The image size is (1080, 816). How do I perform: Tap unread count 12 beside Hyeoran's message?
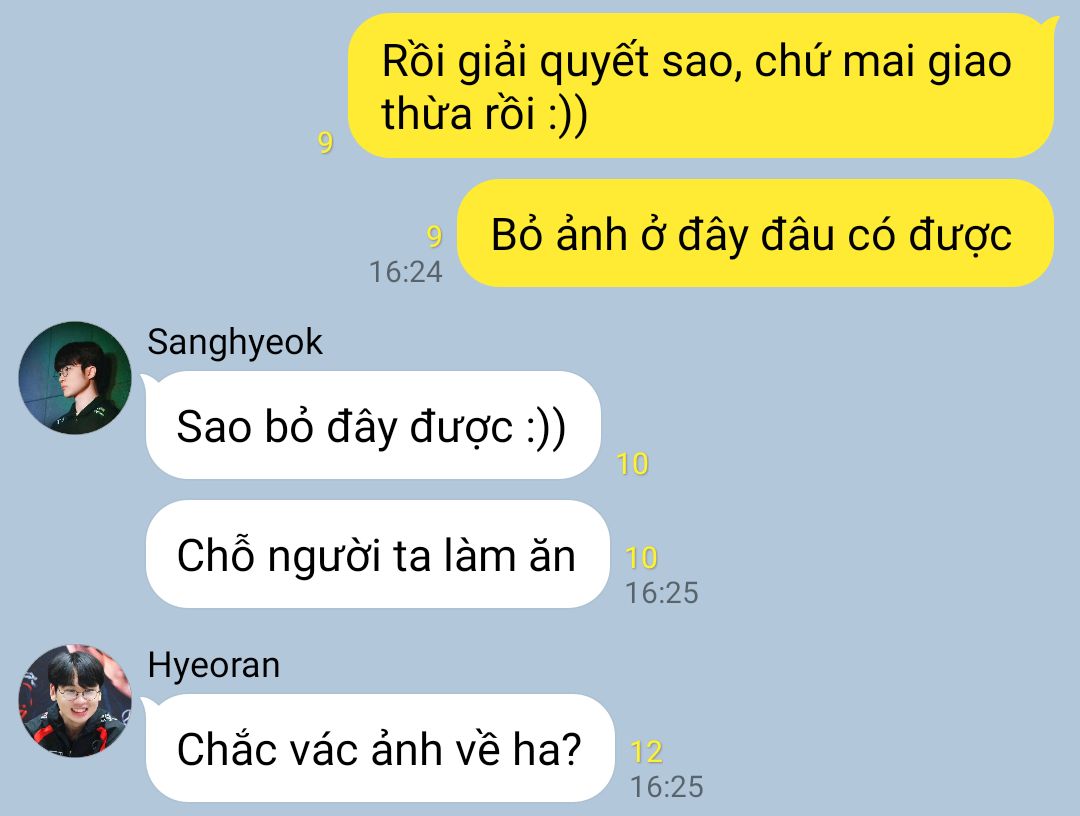coord(646,752)
